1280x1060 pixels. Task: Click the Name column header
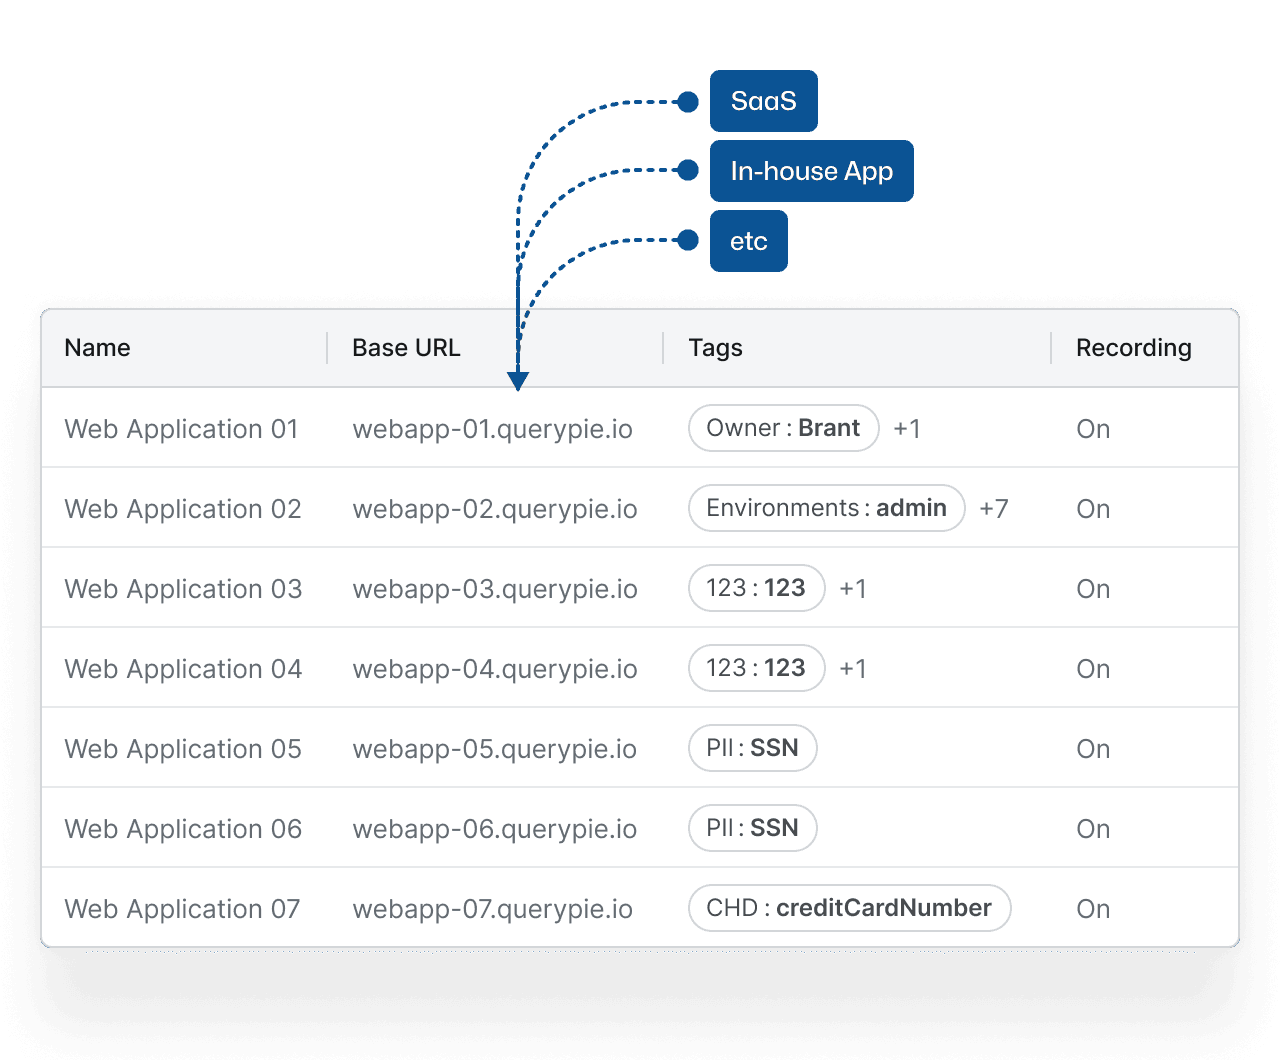pyautogui.click(x=98, y=348)
